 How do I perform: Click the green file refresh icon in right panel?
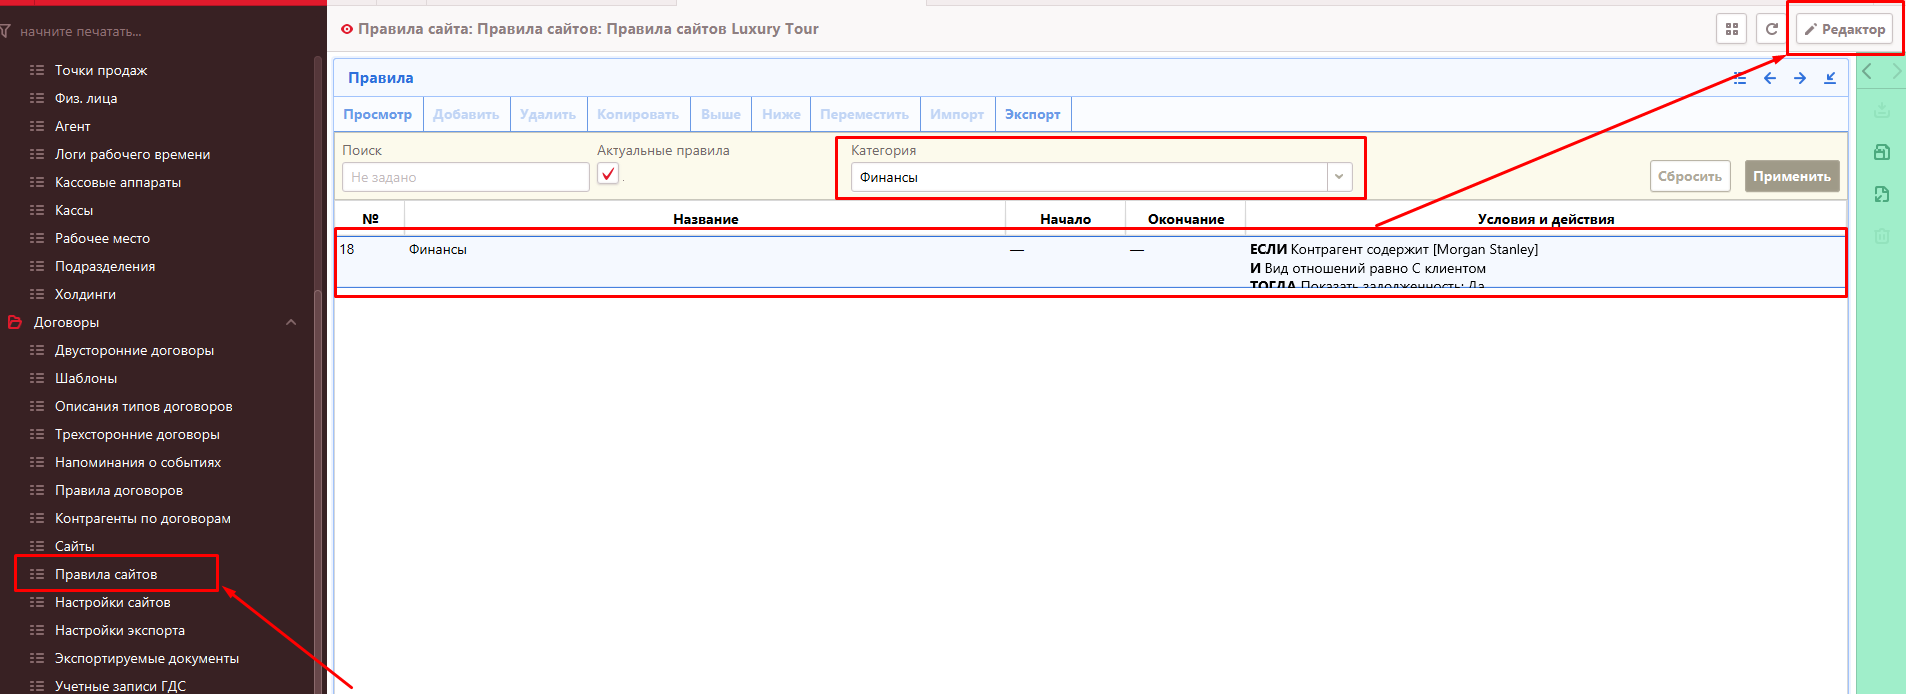click(1881, 194)
